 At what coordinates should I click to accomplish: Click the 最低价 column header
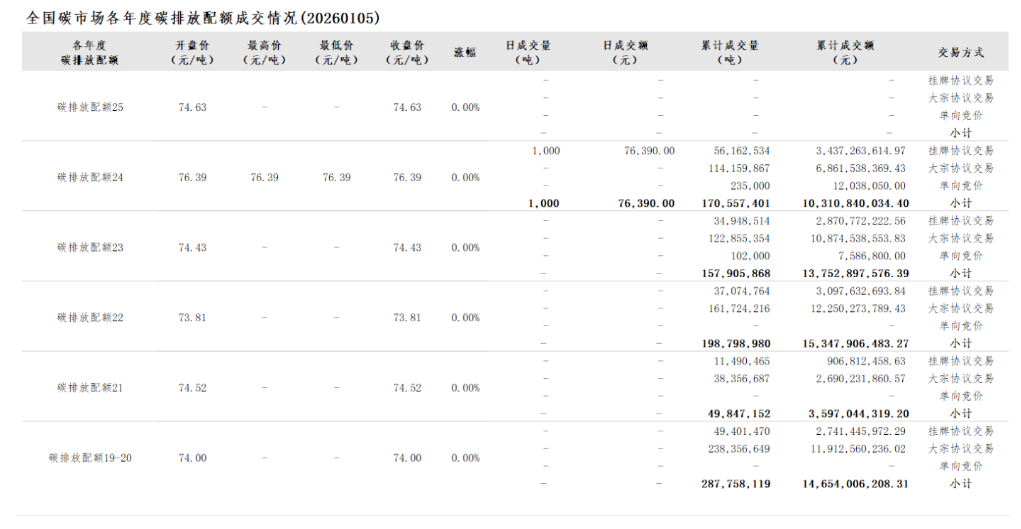click(336, 52)
